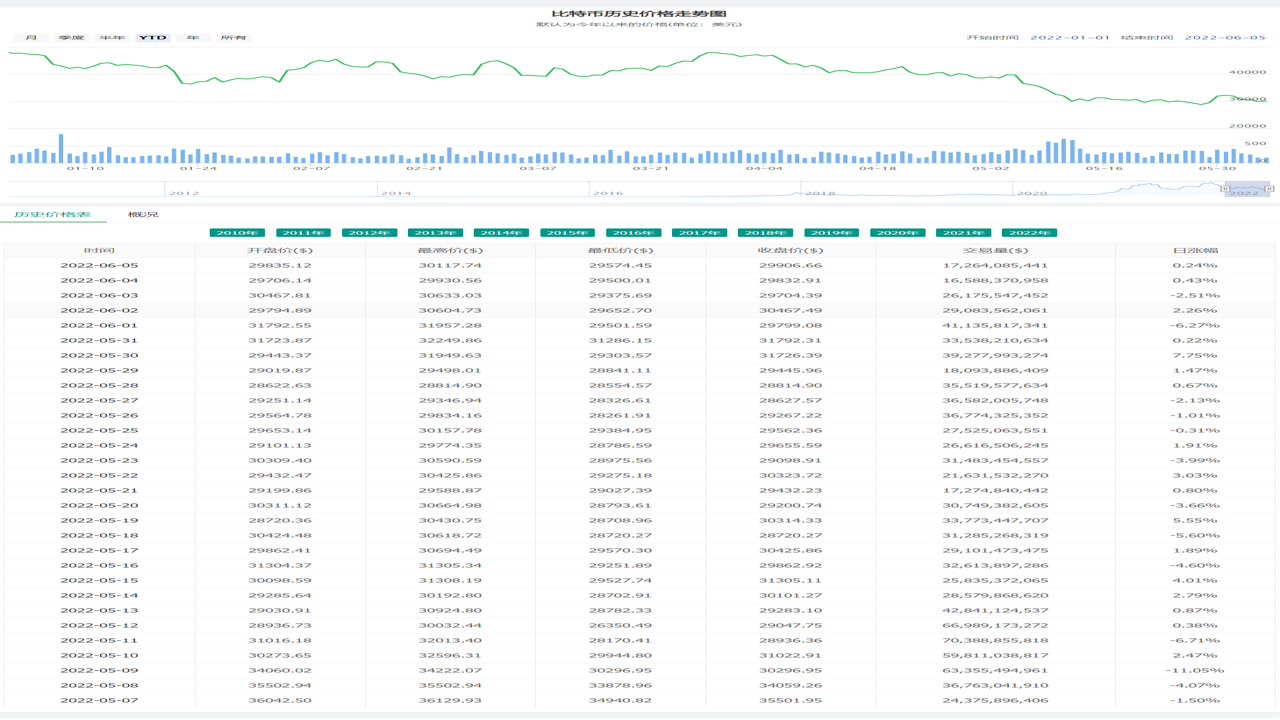Select the 2022-05-12 date cell
The image size is (1280, 720).
coord(99,625)
